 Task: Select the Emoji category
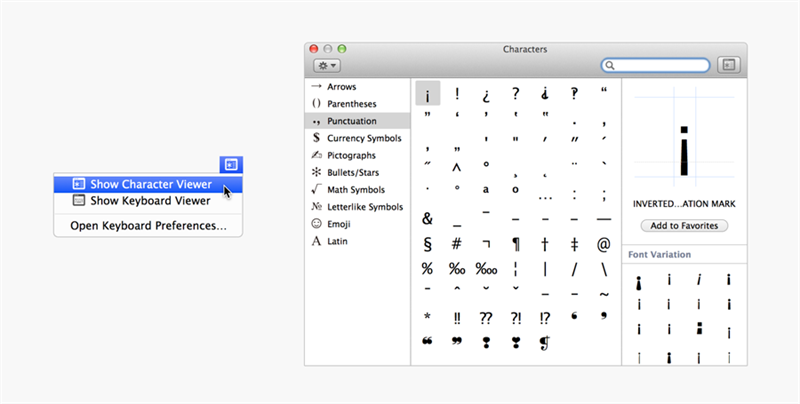pyautogui.click(x=357, y=224)
